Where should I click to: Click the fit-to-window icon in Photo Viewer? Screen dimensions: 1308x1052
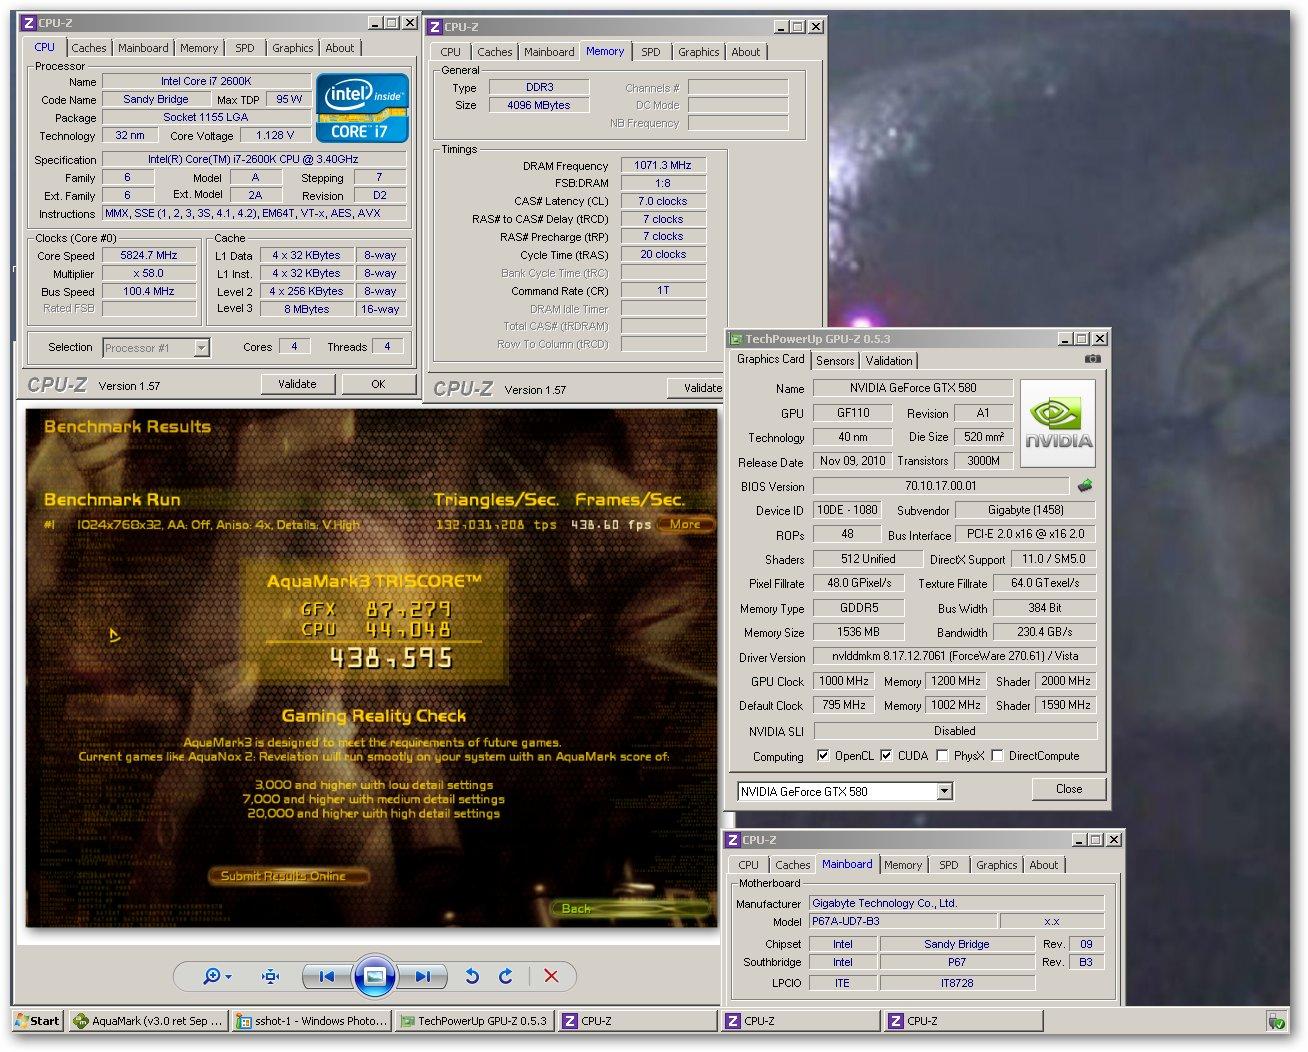[270, 976]
